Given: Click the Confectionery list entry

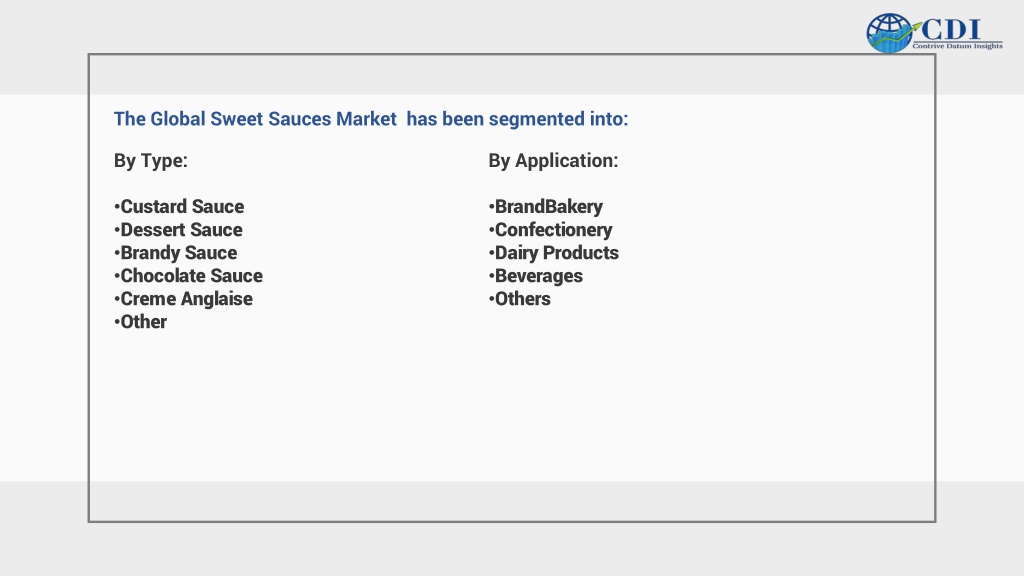Looking at the screenshot, I should 551,230.
